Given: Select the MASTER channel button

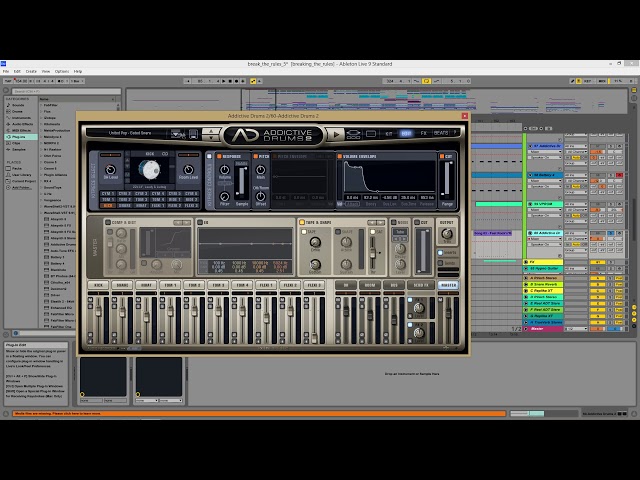Looking at the screenshot, I should coord(448,285).
